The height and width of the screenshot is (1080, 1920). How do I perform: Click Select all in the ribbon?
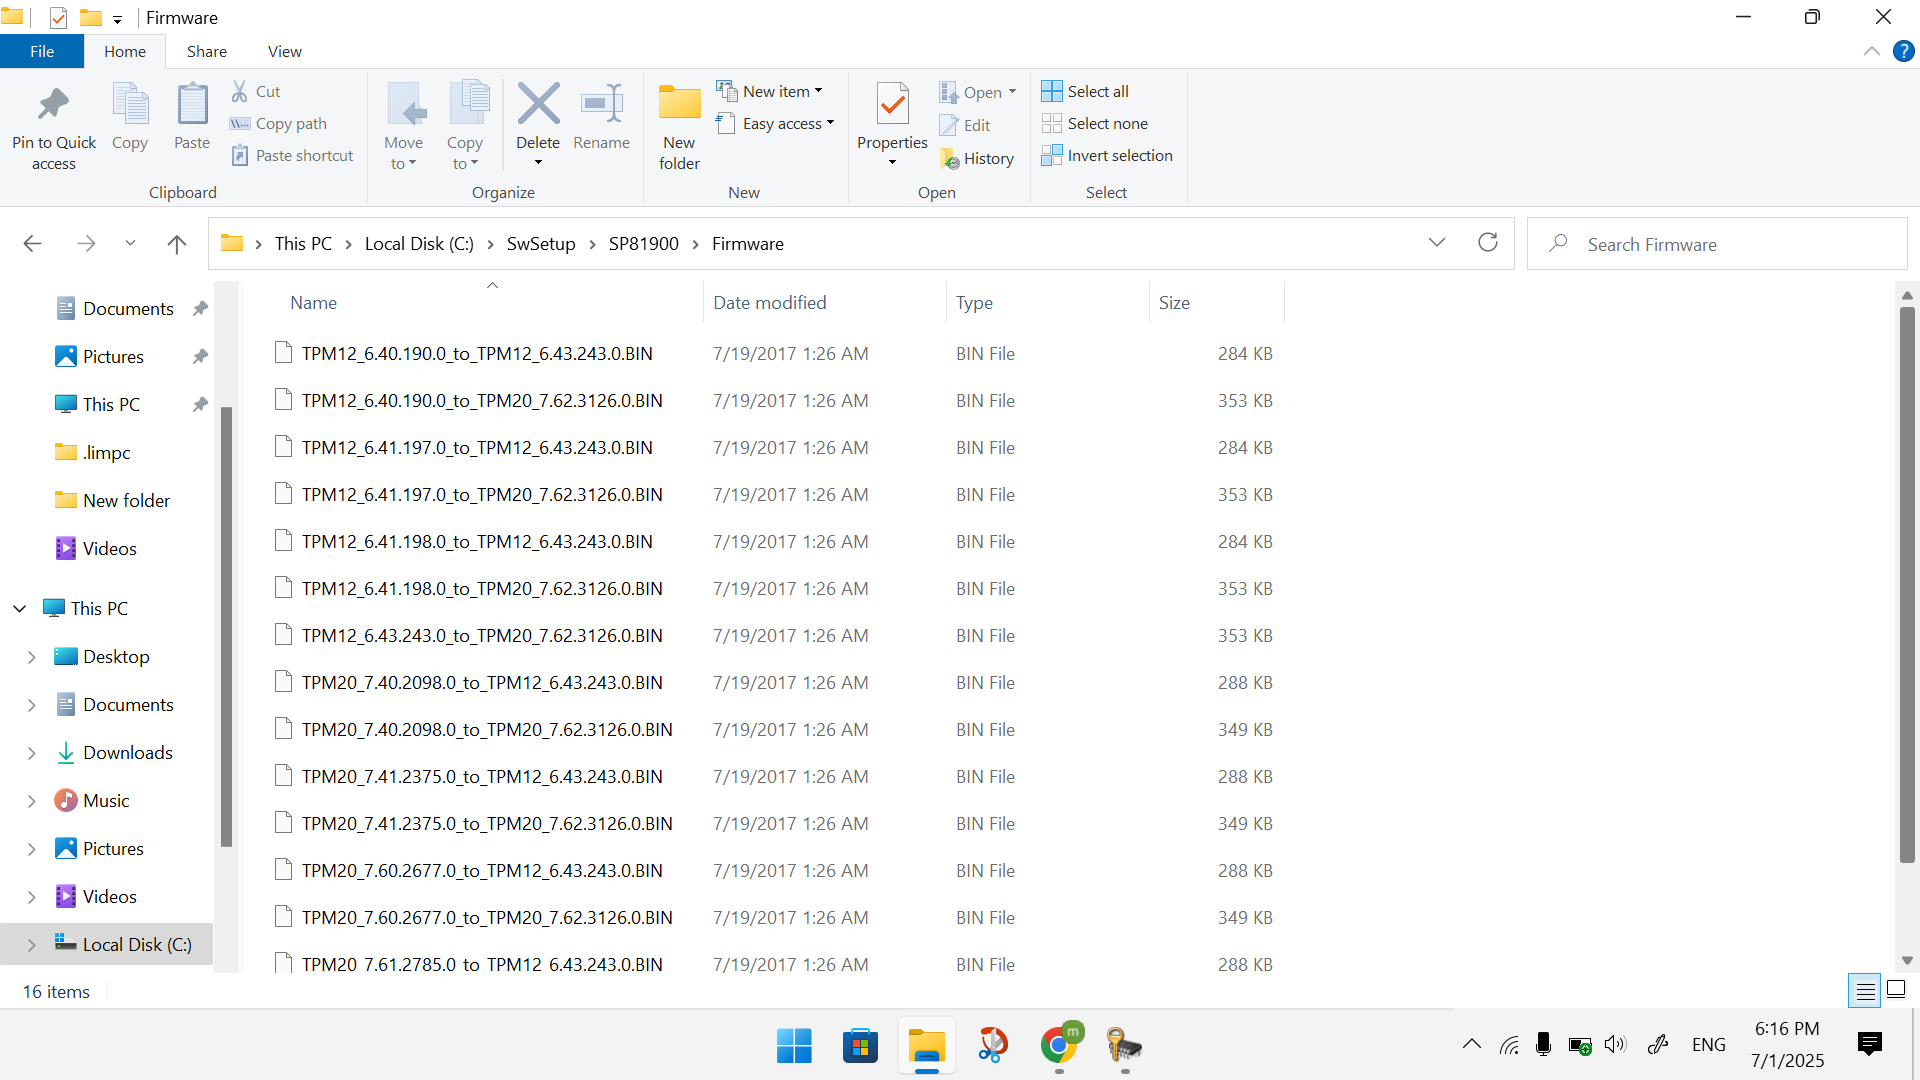(1085, 91)
